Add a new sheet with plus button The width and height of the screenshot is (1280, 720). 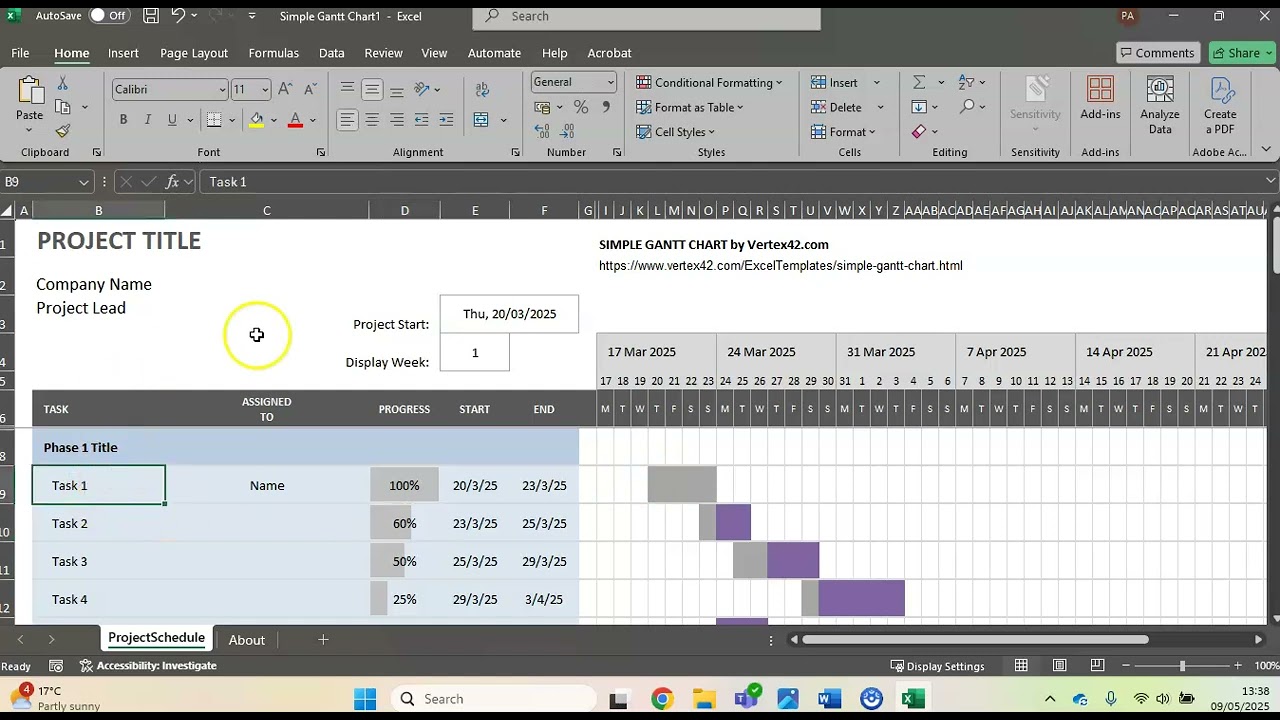[323, 640]
